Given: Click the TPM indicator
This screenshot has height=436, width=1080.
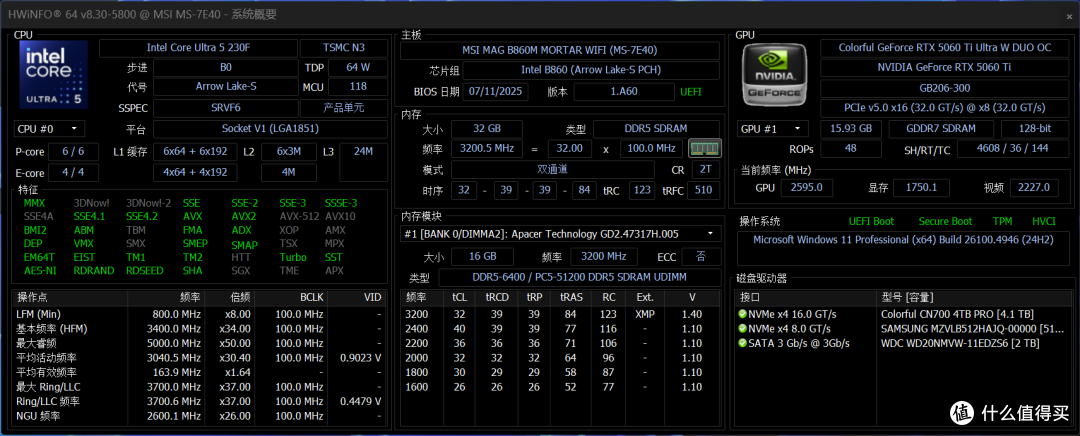Looking at the screenshot, I should point(1002,221).
